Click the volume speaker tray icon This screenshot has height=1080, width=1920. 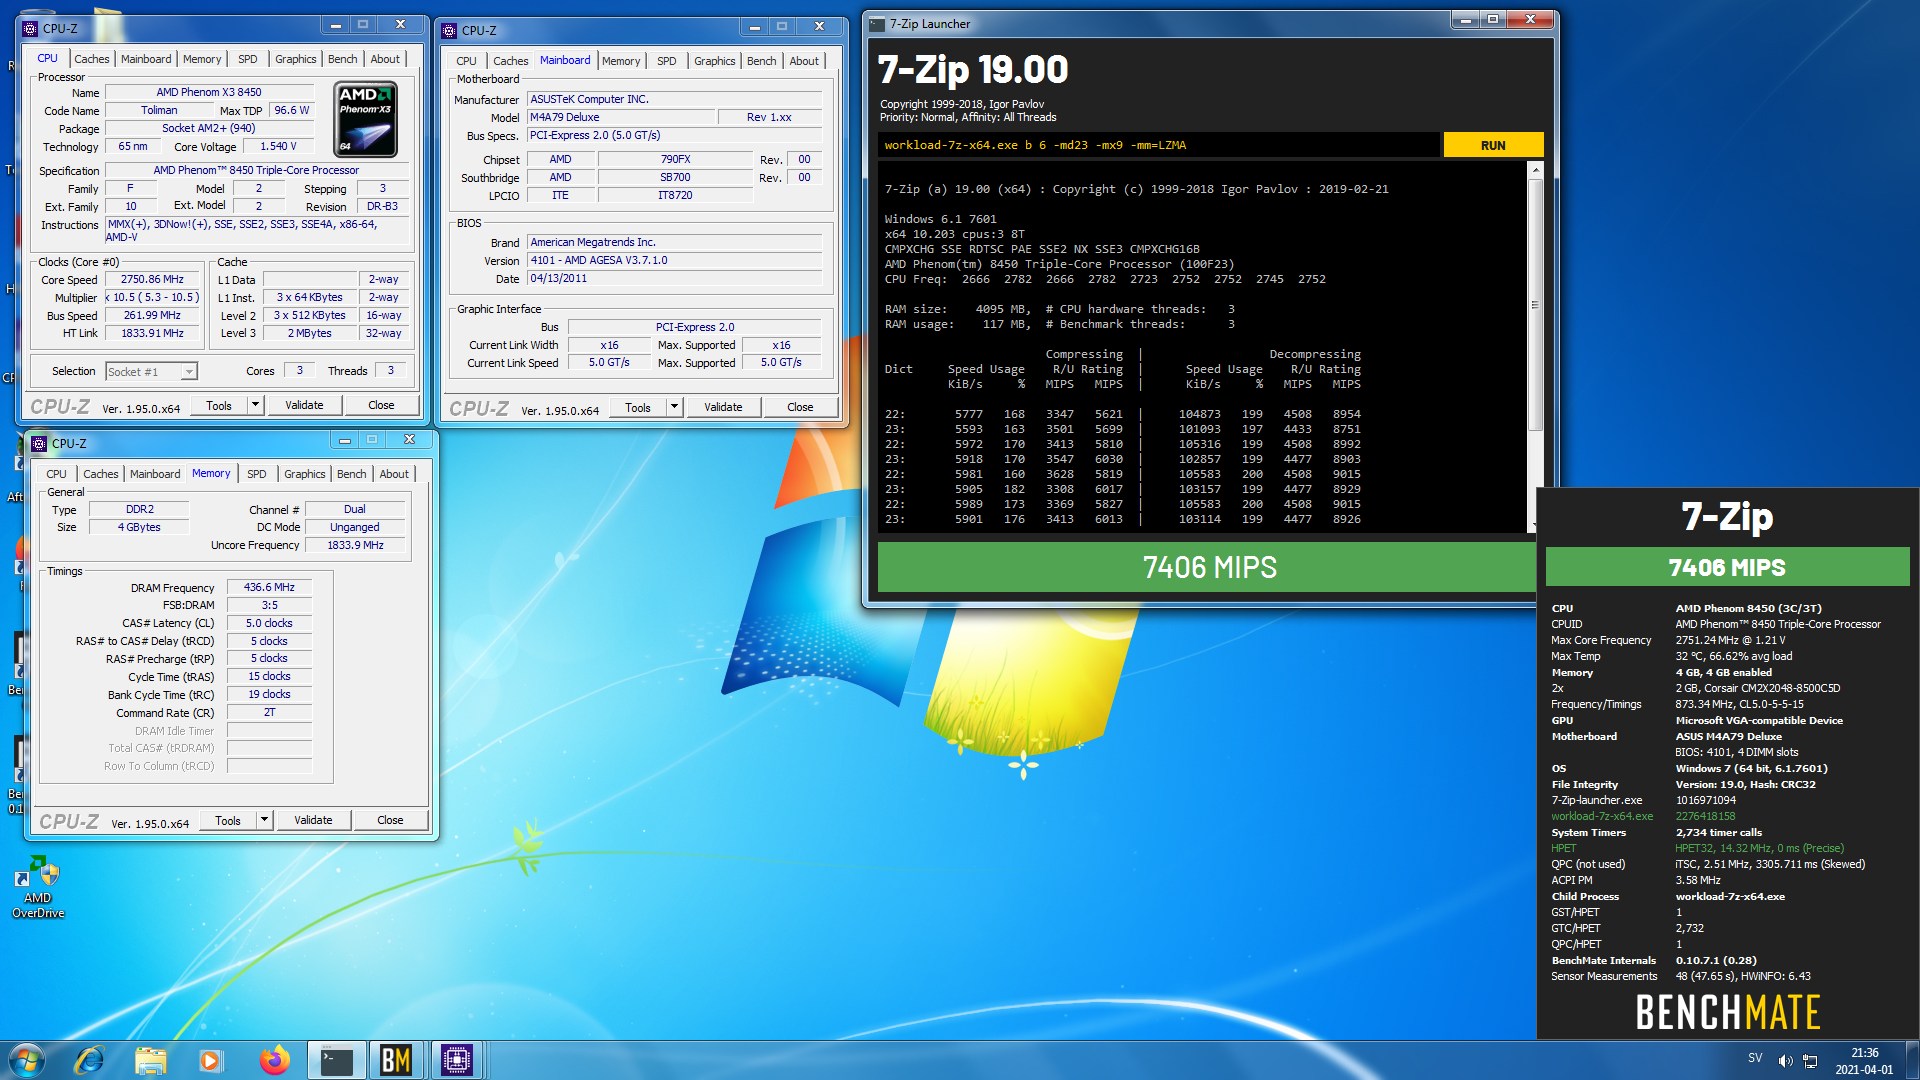point(1785,1060)
